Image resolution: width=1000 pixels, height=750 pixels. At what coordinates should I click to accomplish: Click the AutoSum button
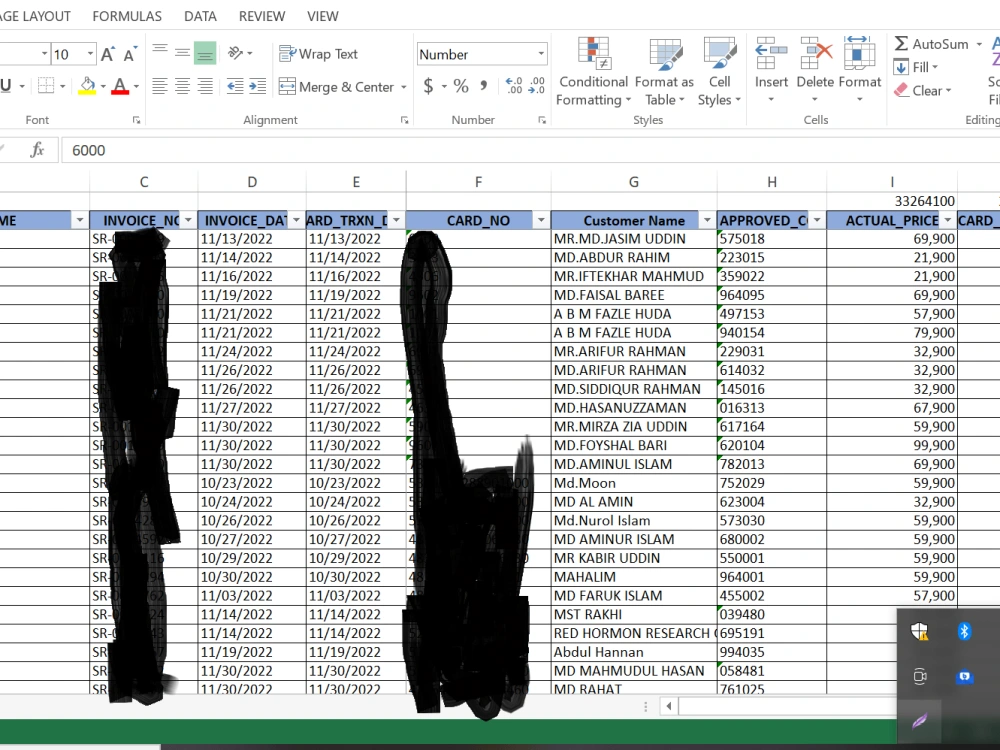click(x=931, y=44)
